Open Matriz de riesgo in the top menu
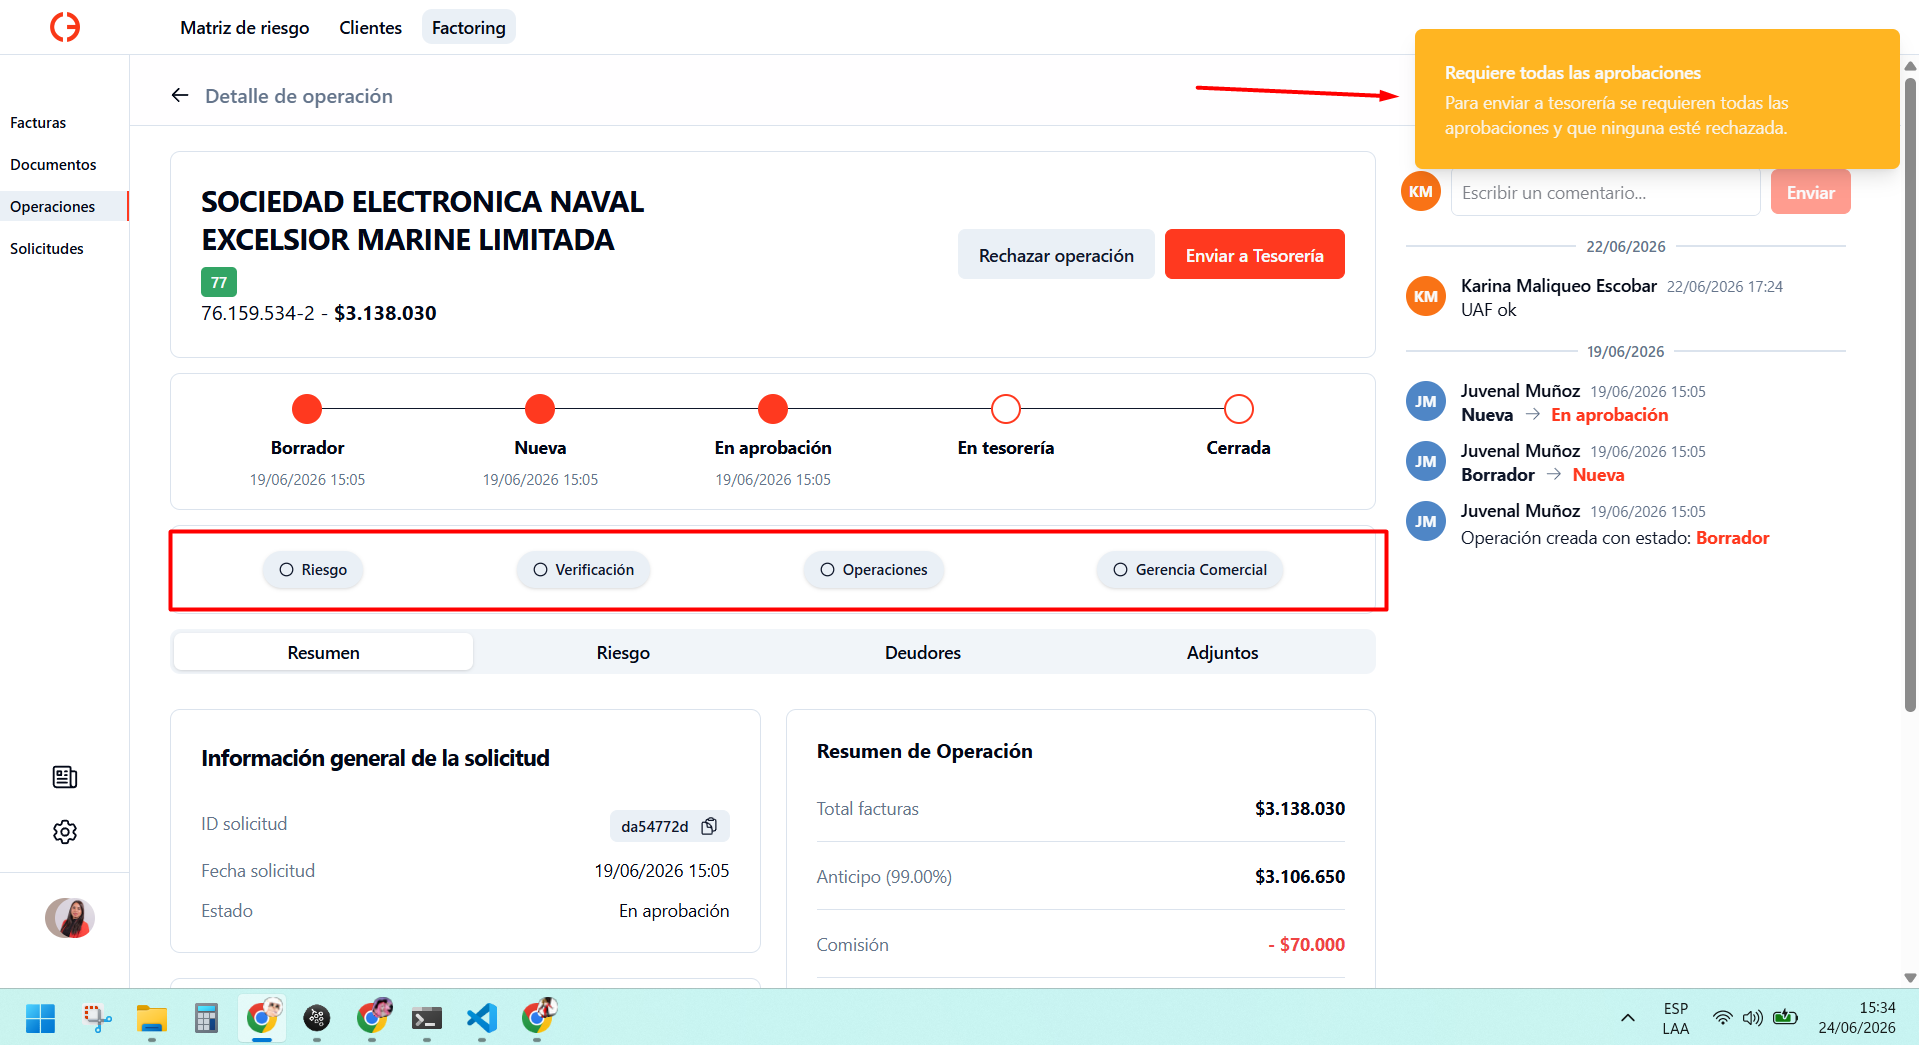Image resolution: width=1919 pixels, height=1045 pixels. tap(245, 28)
